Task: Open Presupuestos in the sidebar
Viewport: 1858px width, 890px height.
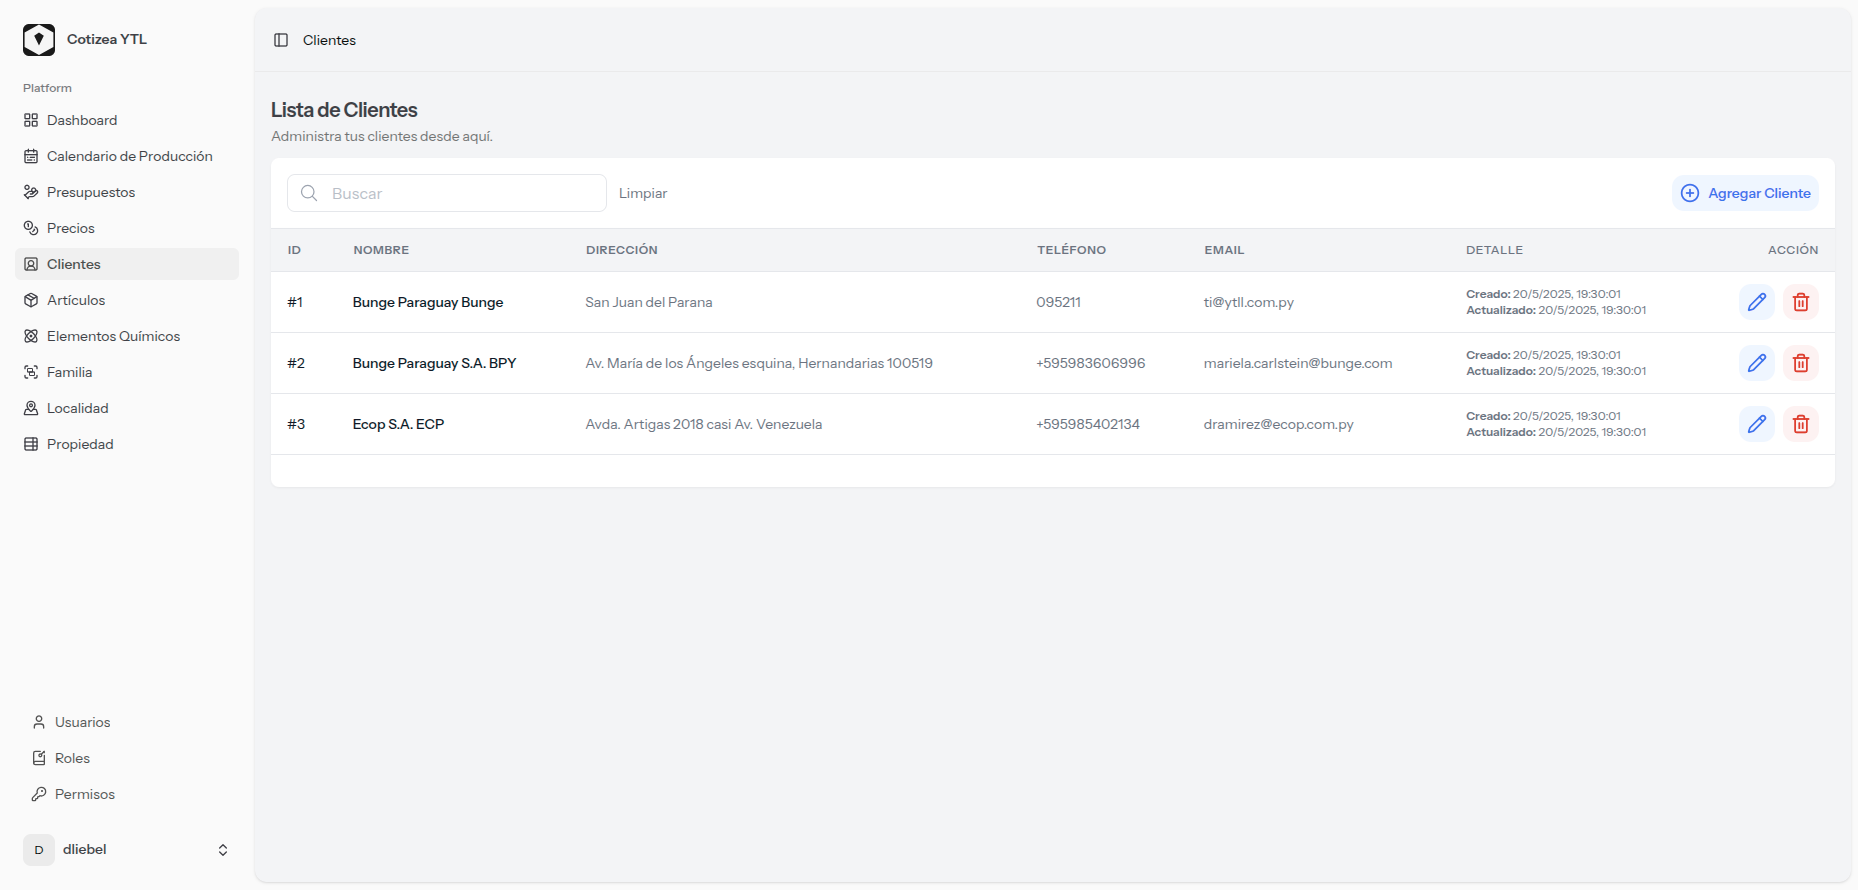Action: tap(90, 192)
